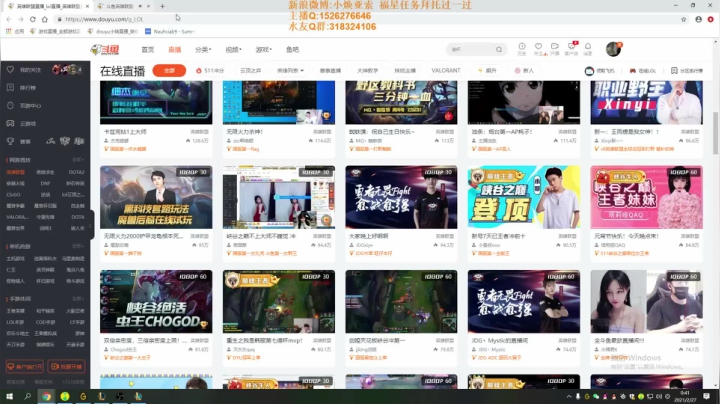Open the action center notification icon
Image resolution: width=720 pixels, height=404 pixels.
coord(707,396)
